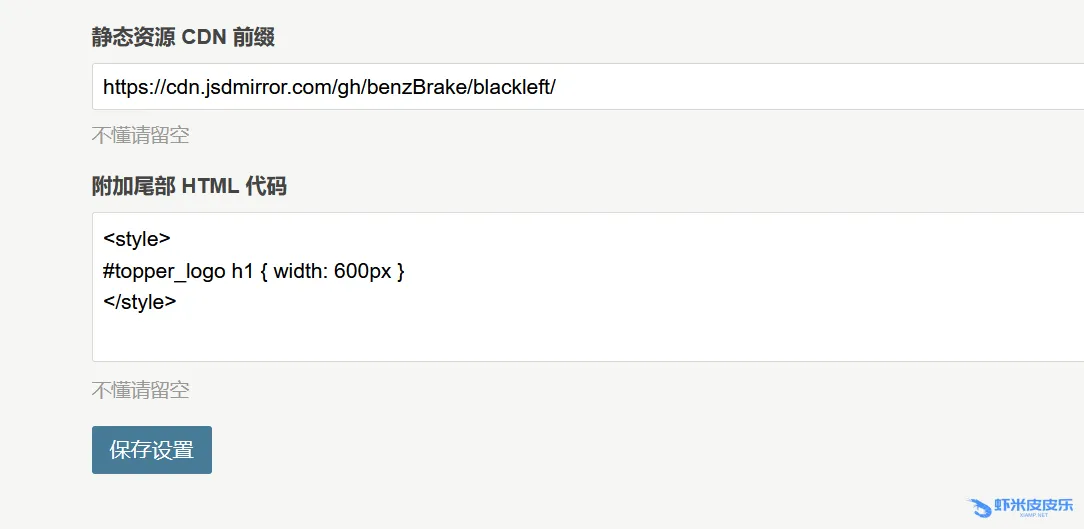This screenshot has height=529, width=1084.
Task: Place cursor on the opening <style> line
Action: click(x=137, y=239)
